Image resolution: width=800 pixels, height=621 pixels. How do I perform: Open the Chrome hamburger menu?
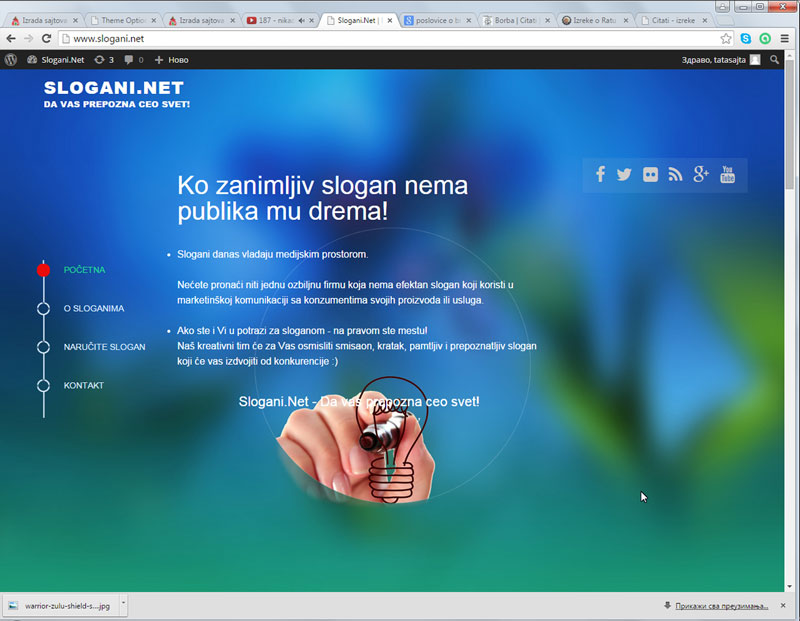pyautogui.click(x=785, y=38)
